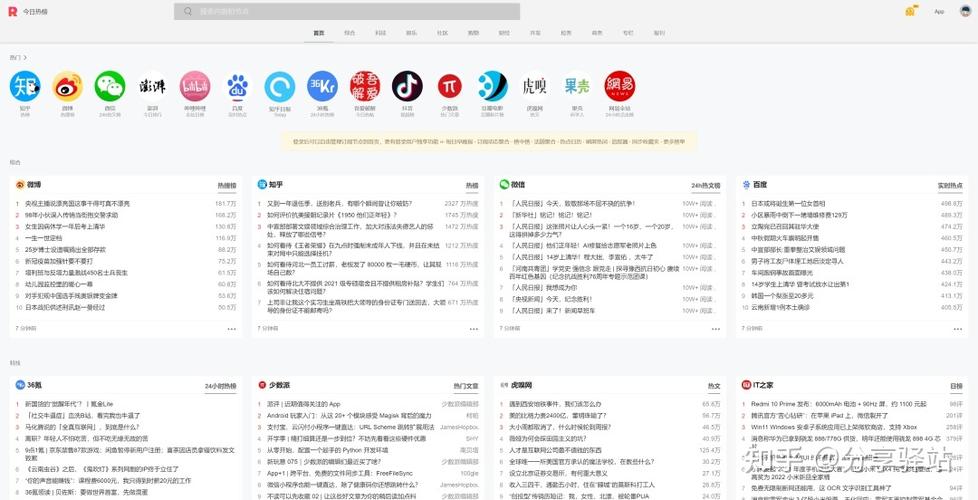Open the 虎嗅 round site icon

pyautogui.click(x=535, y=86)
